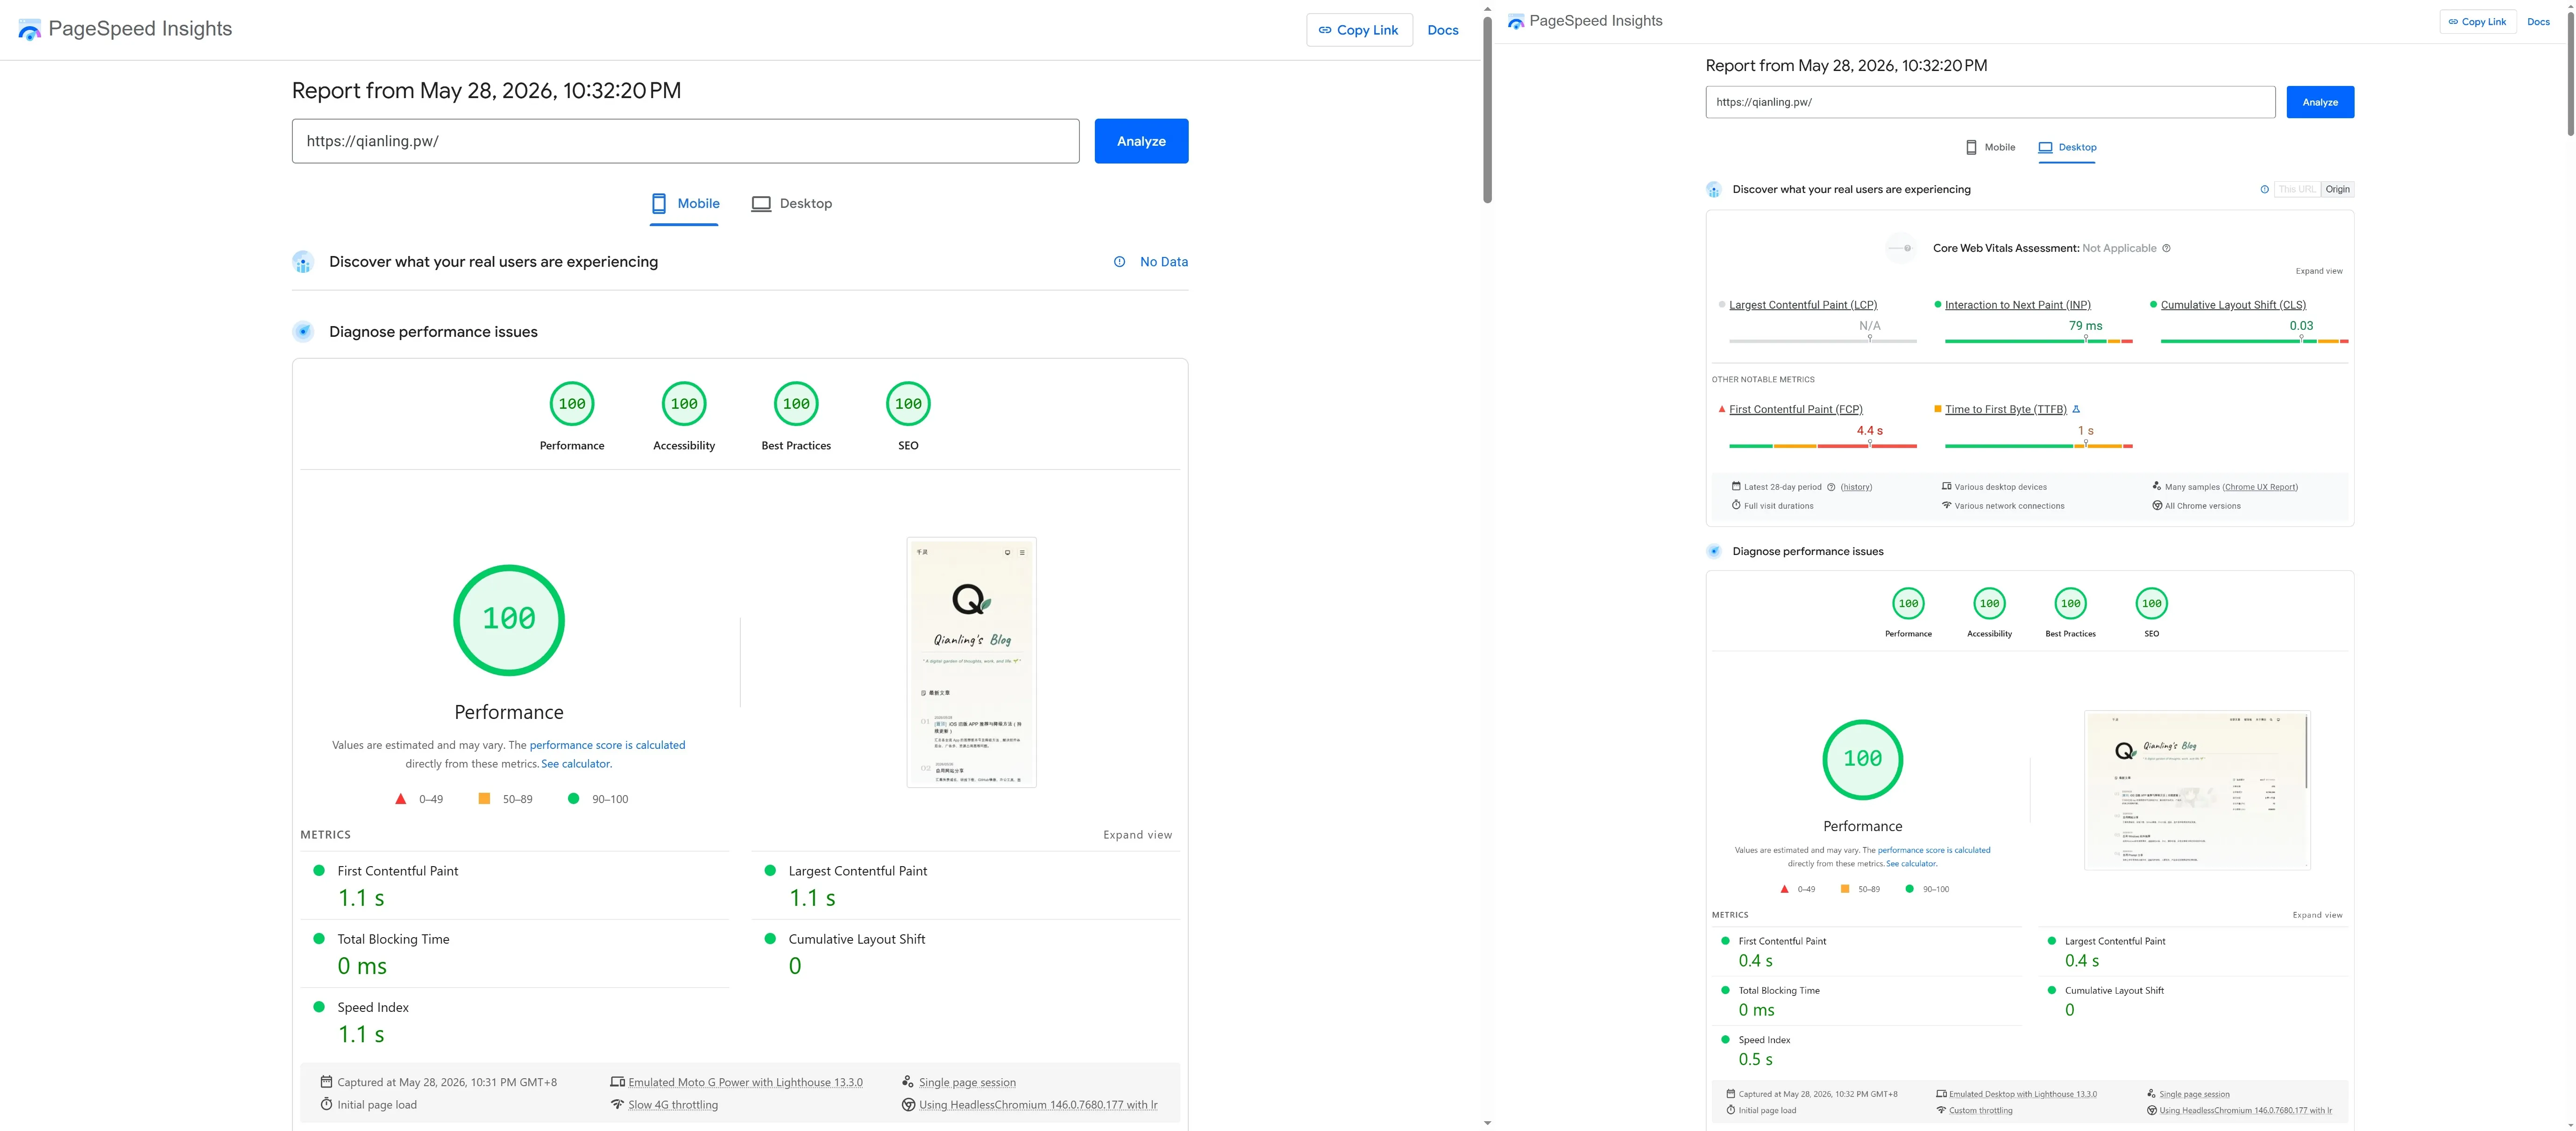Click Copy Link in left window
The image size is (2576, 1131).
click(x=1359, y=30)
